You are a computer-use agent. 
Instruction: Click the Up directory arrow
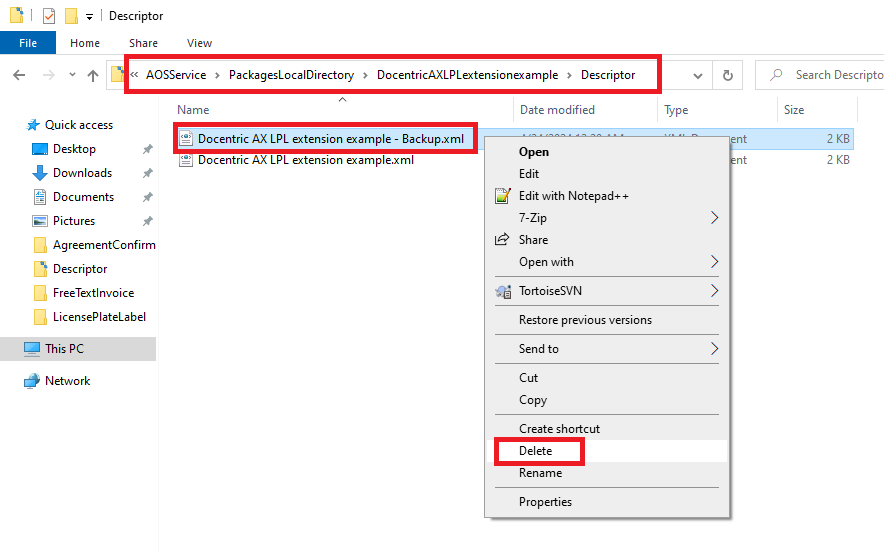click(x=93, y=75)
